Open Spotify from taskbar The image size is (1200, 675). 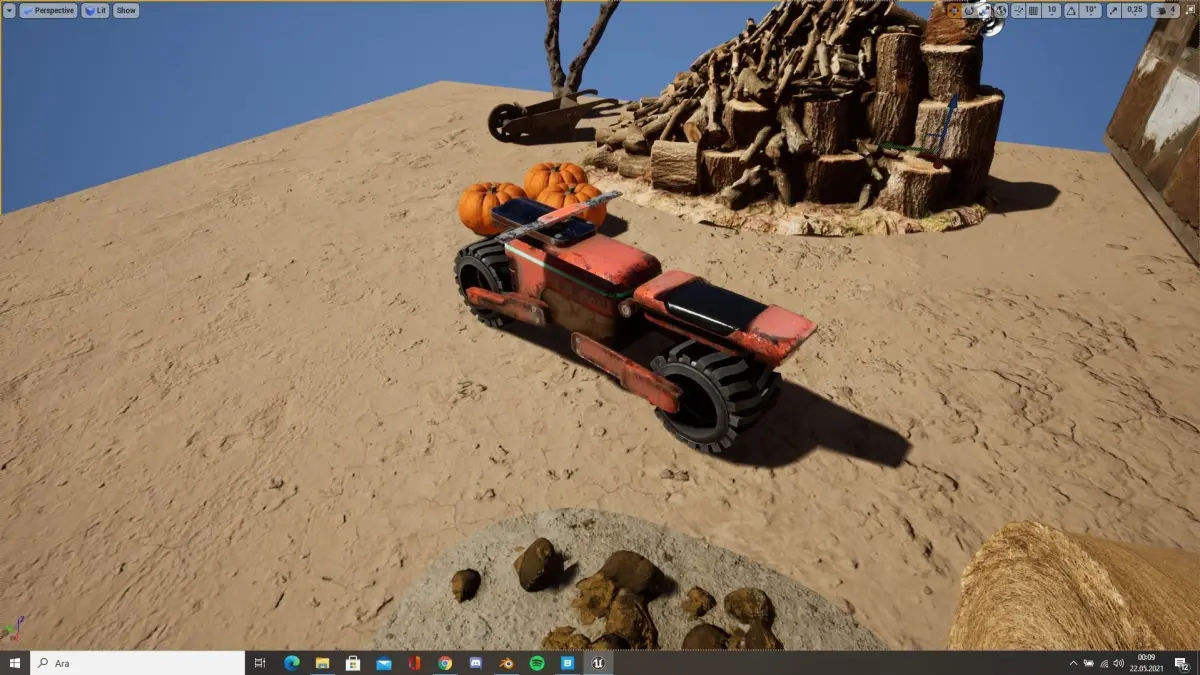(537, 663)
